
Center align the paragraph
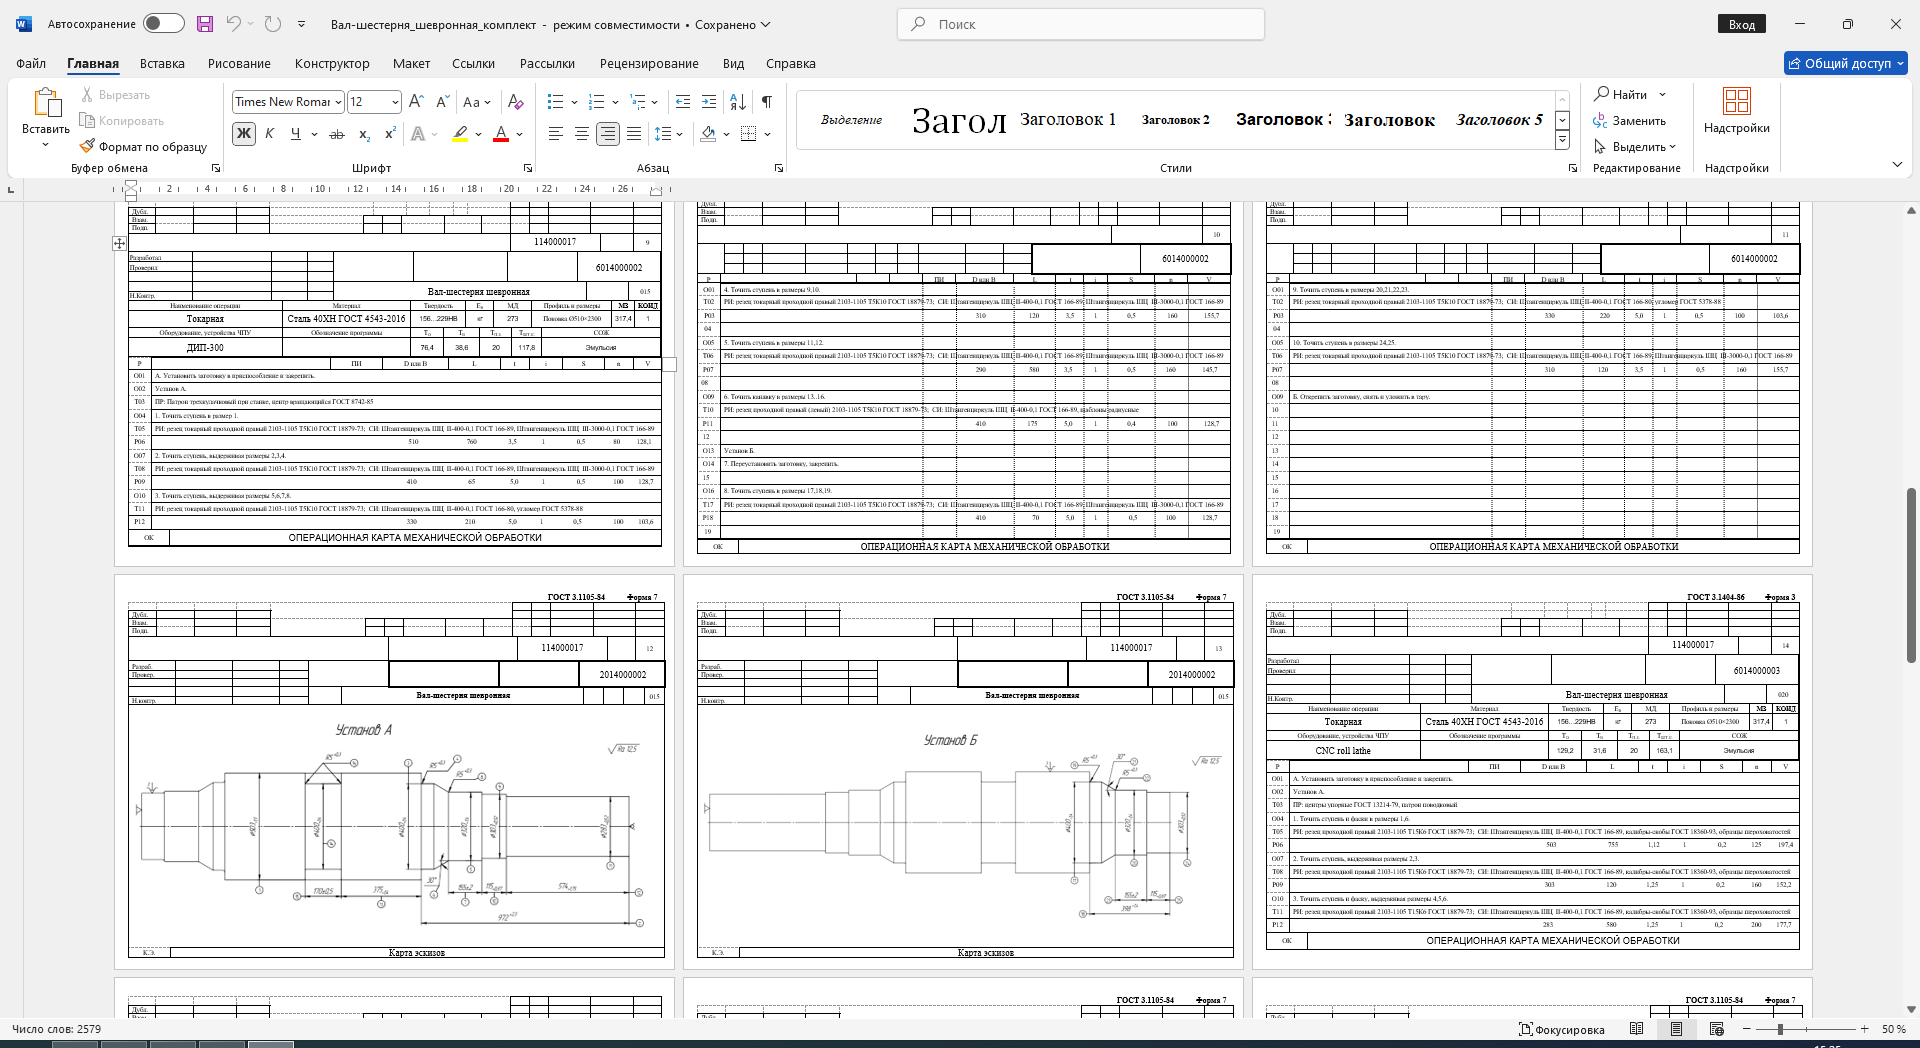tap(581, 134)
